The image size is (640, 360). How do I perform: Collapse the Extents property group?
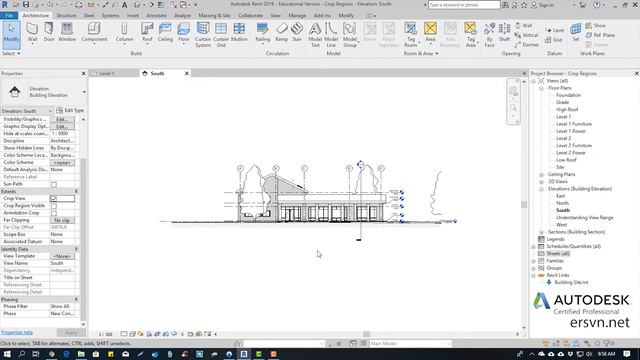point(76,191)
